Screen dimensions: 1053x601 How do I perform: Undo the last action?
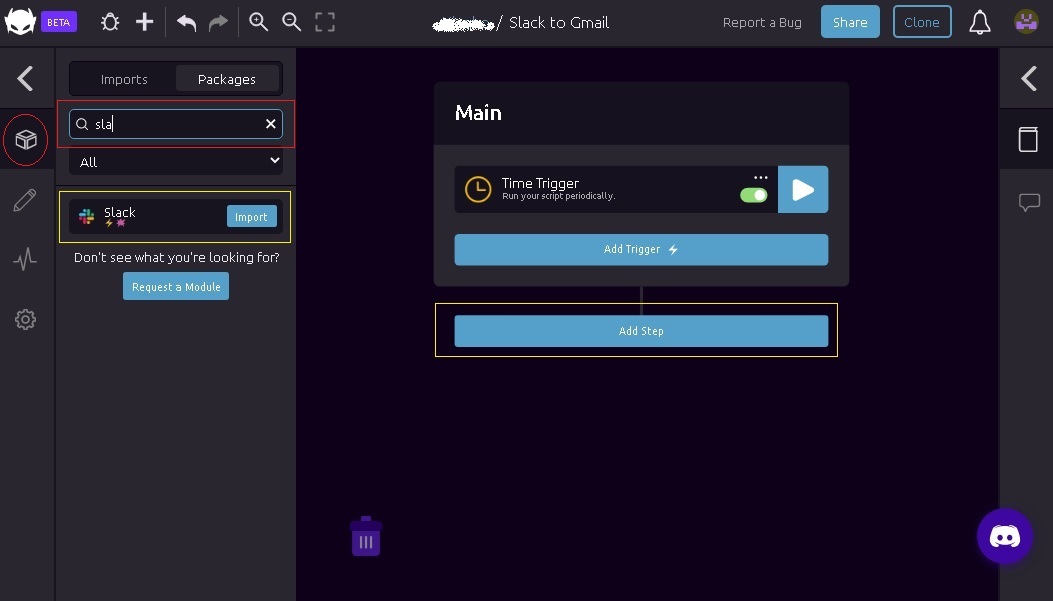tap(186, 22)
